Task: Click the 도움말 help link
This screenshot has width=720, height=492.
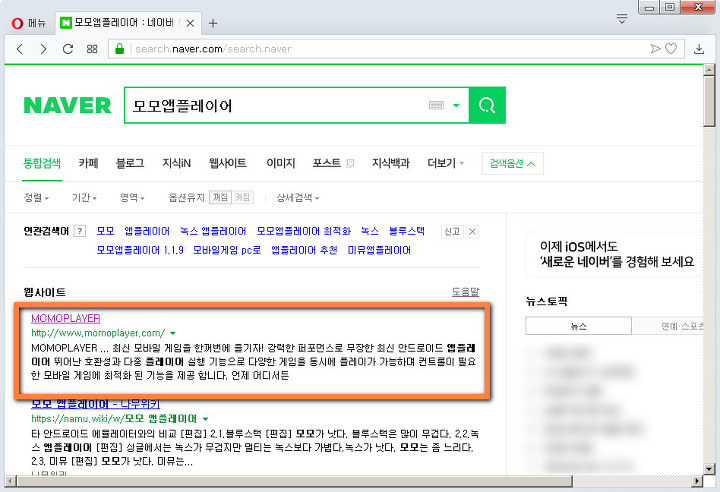Action: [x=465, y=292]
